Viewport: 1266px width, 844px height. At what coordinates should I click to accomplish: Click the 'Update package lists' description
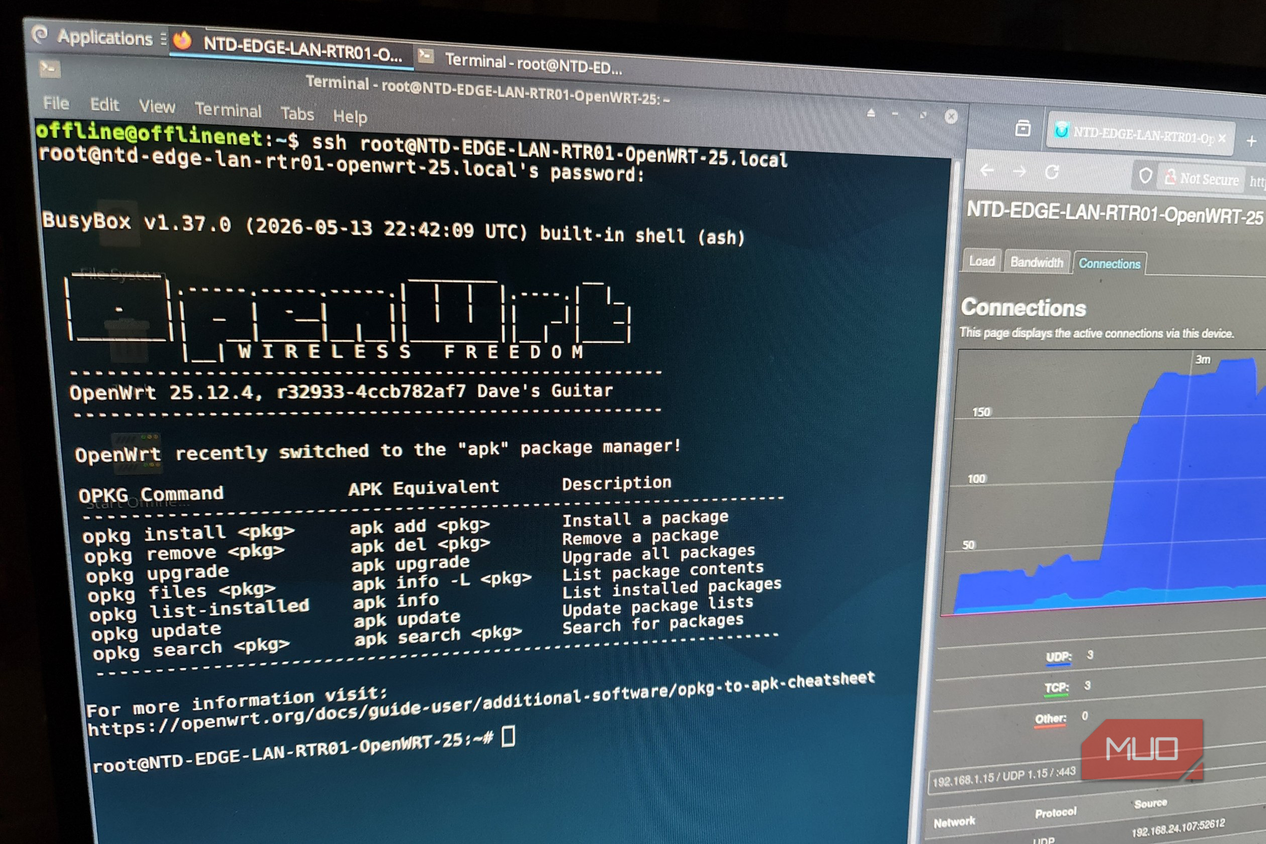657,605
